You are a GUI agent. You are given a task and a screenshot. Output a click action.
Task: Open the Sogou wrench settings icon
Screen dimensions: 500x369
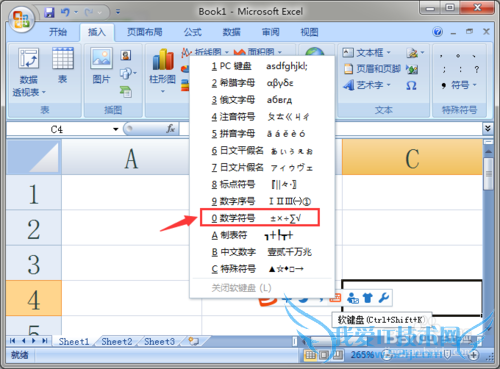click(384, 297)
